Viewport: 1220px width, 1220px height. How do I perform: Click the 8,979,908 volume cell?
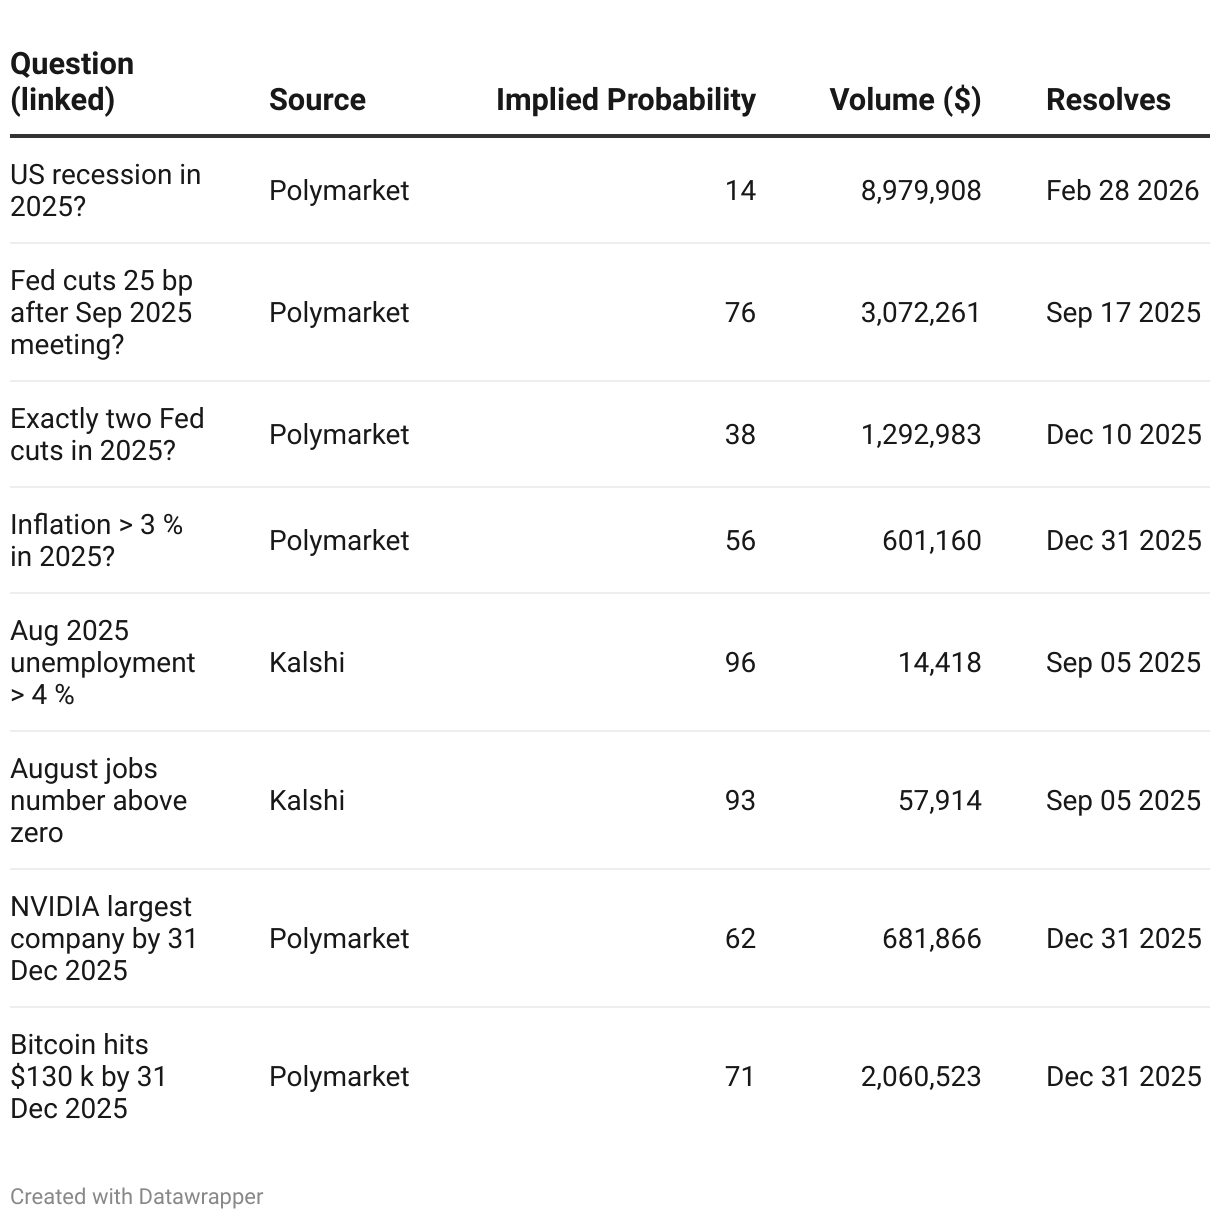tap(921, 190)
